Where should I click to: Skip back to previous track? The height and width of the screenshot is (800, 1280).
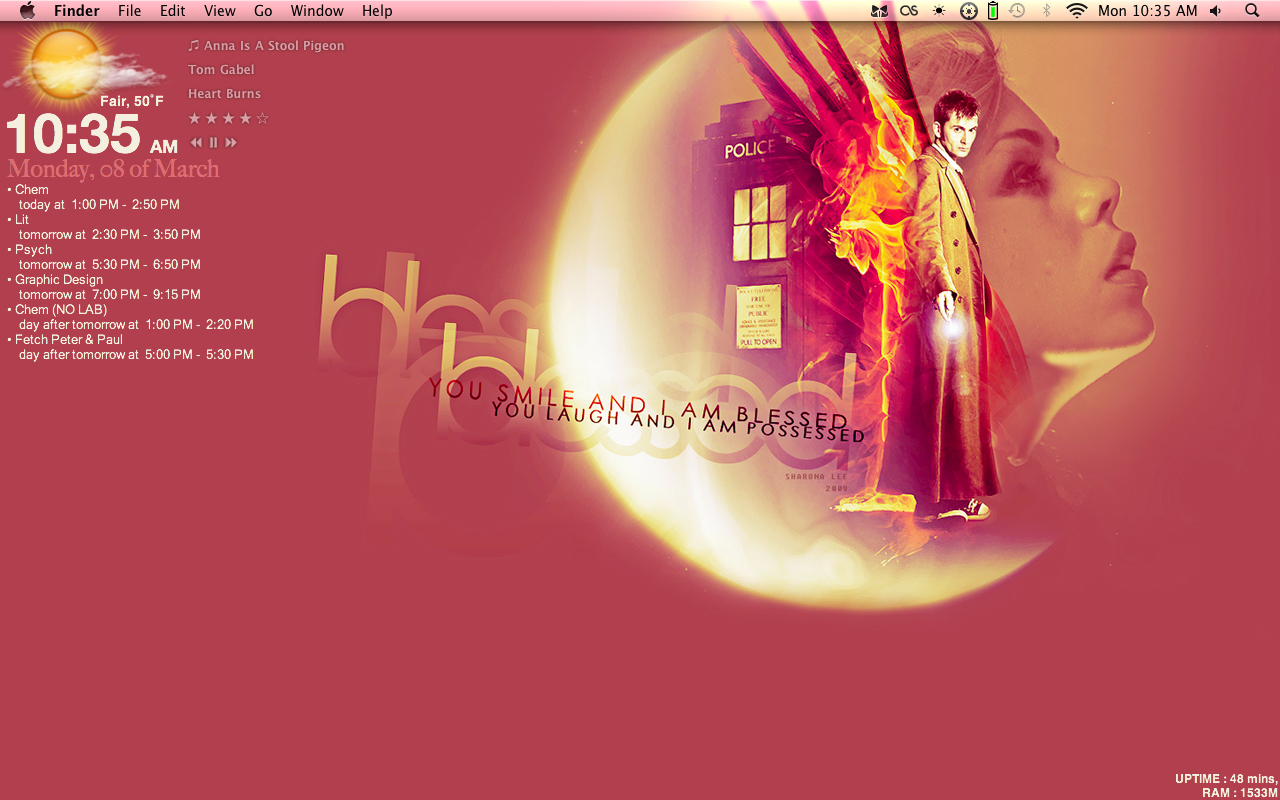point(196,143)
